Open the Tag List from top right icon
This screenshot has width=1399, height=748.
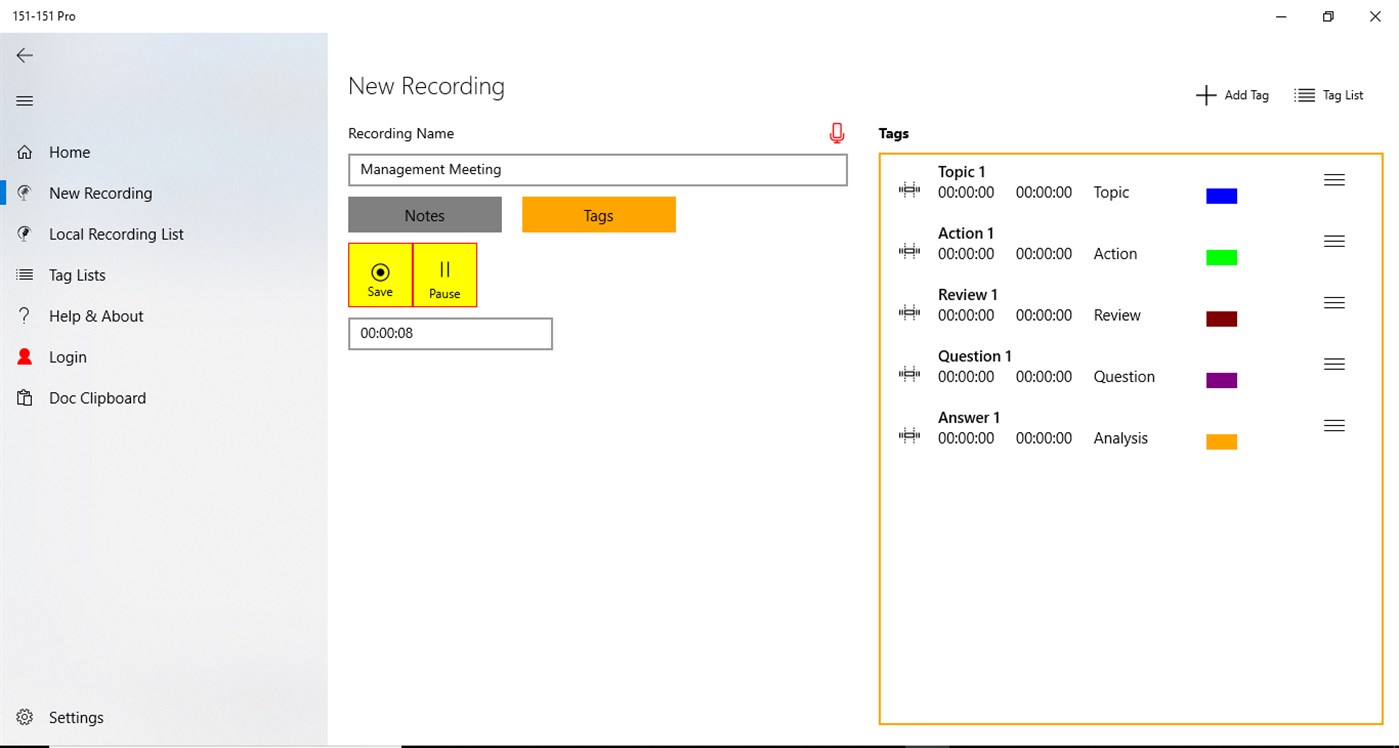pyautogui.click(x=1328, y=94)
